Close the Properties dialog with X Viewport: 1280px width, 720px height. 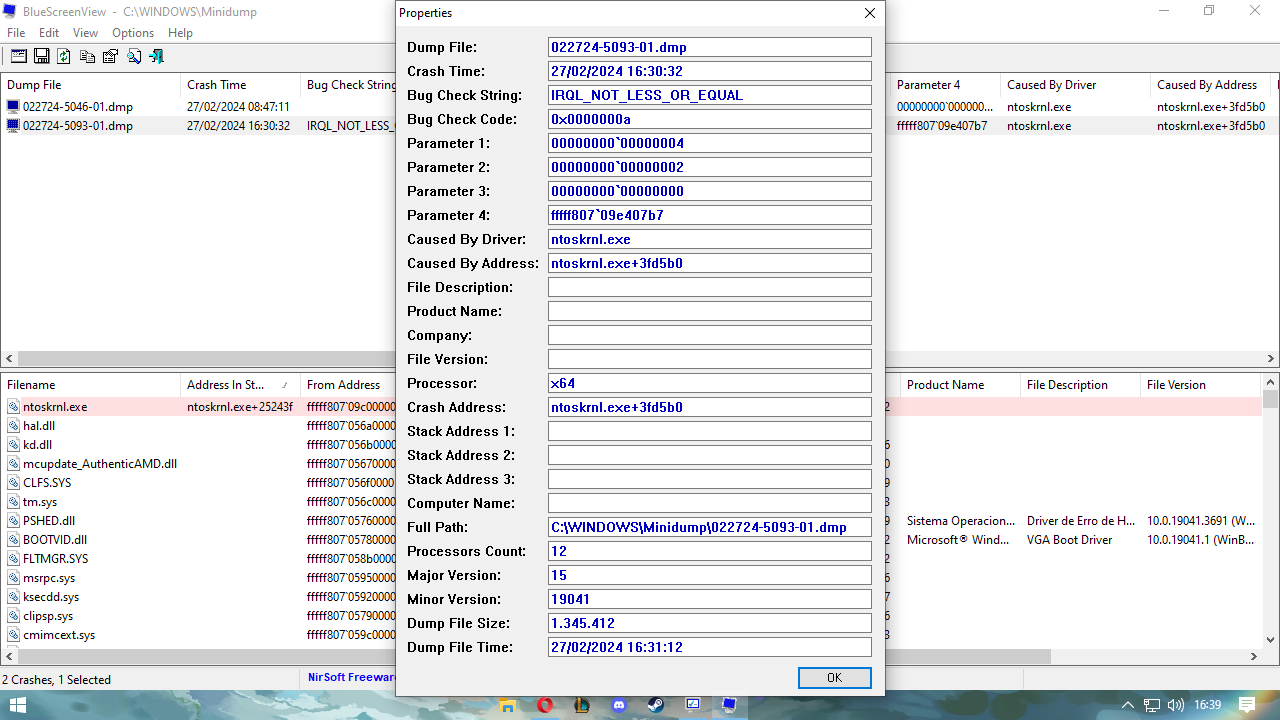pyautogui.click(x=870, y=13)
